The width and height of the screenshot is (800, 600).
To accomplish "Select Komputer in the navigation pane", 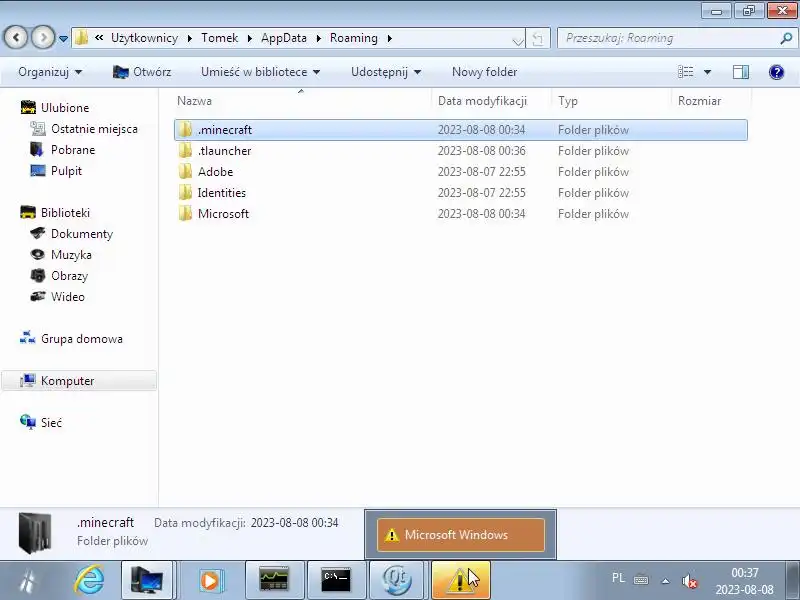I will (79, 381).
